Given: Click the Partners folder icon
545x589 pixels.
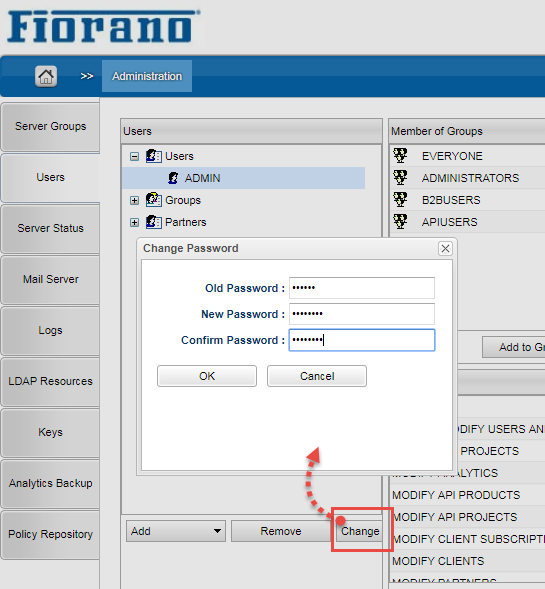Looking at the screenshot, I should click(x=154, y=222).
